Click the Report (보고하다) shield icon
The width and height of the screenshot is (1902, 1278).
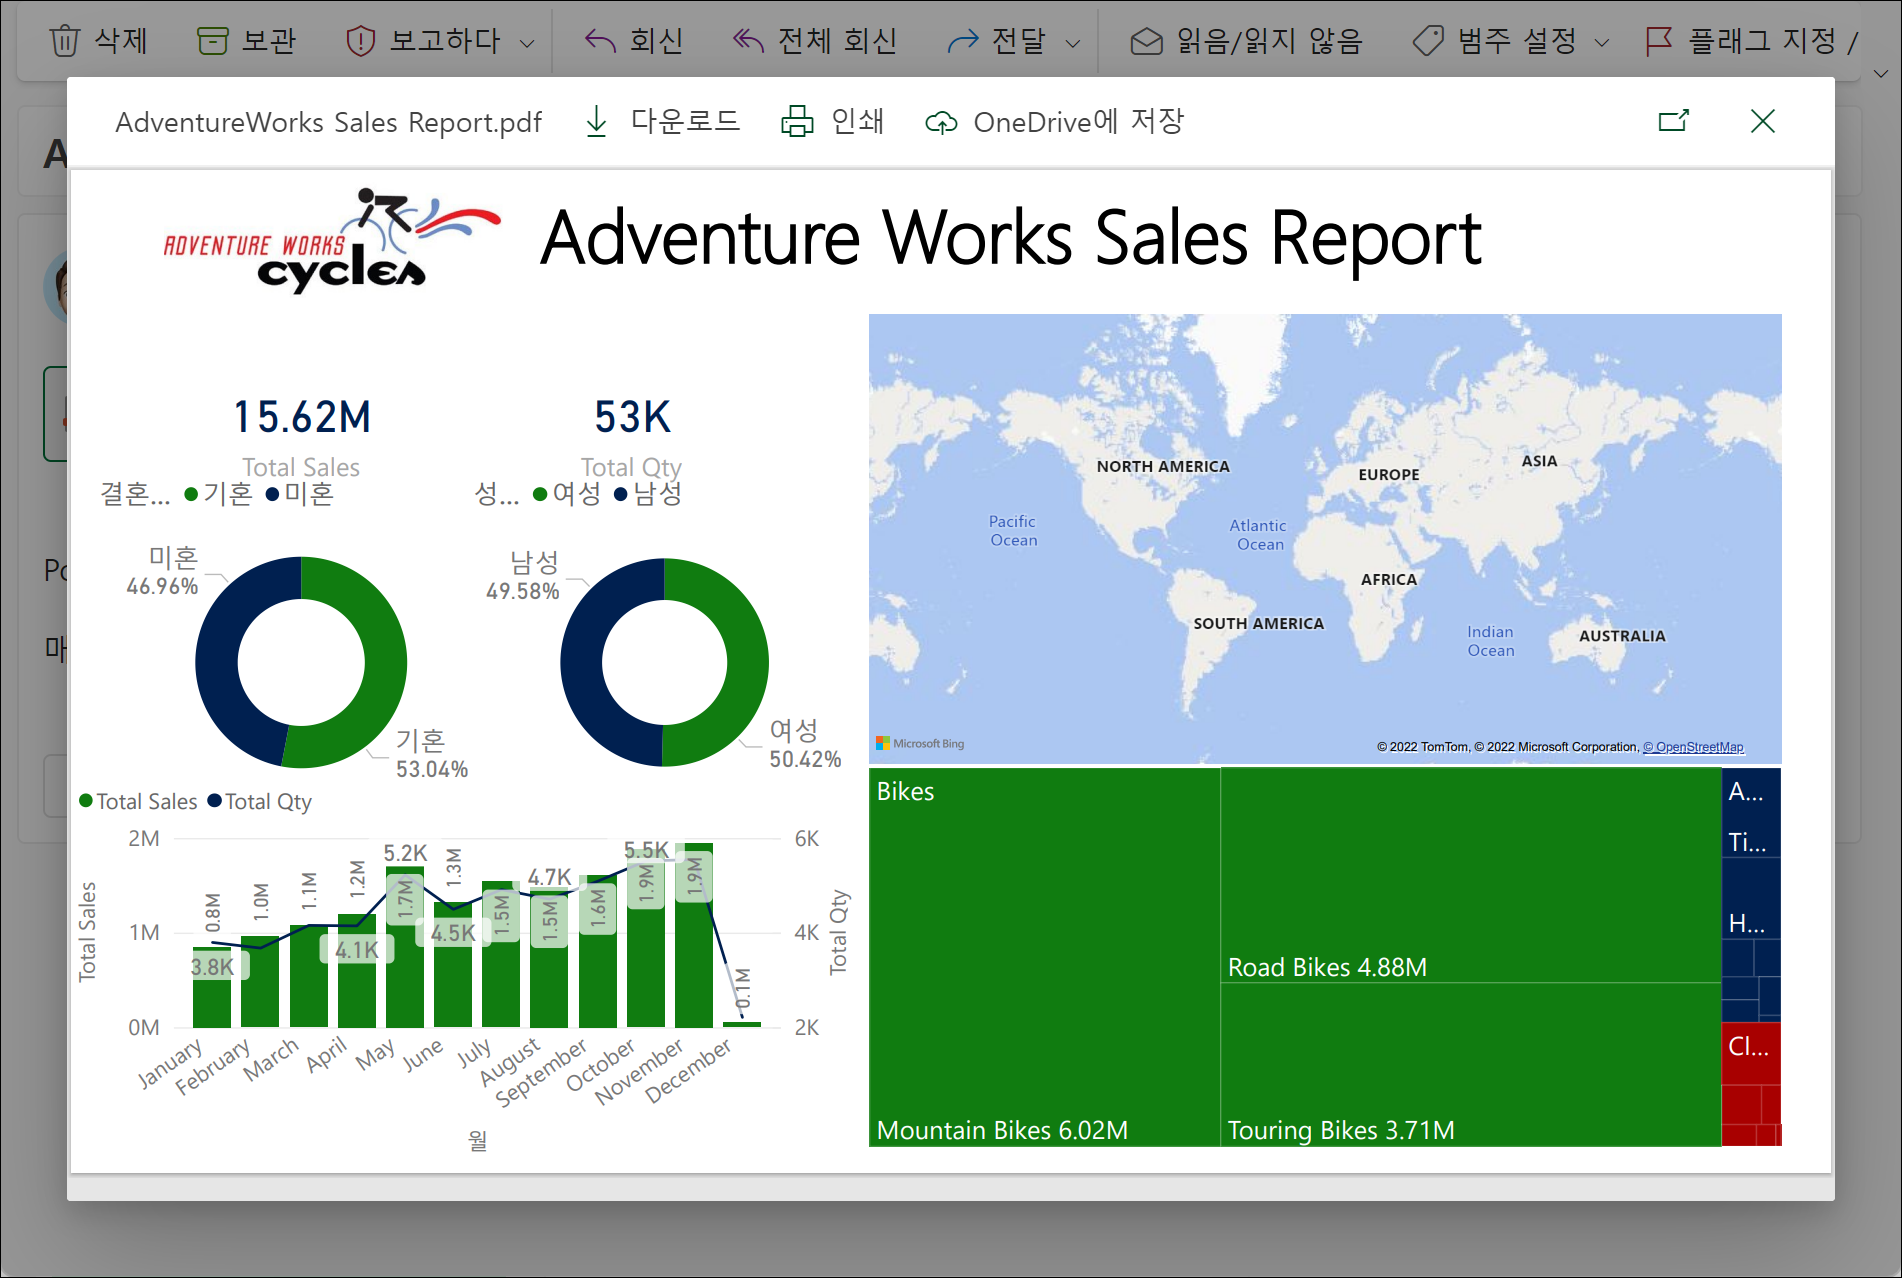point(360,41)
